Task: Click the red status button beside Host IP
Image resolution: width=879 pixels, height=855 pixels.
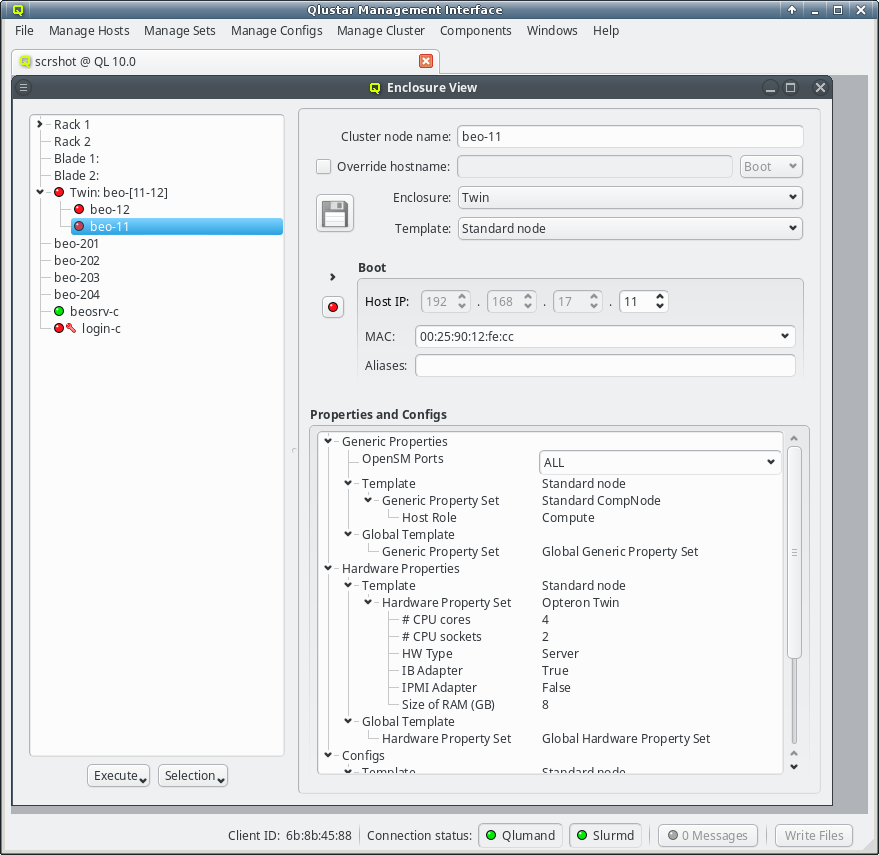Action: click(x=333, y=307)
